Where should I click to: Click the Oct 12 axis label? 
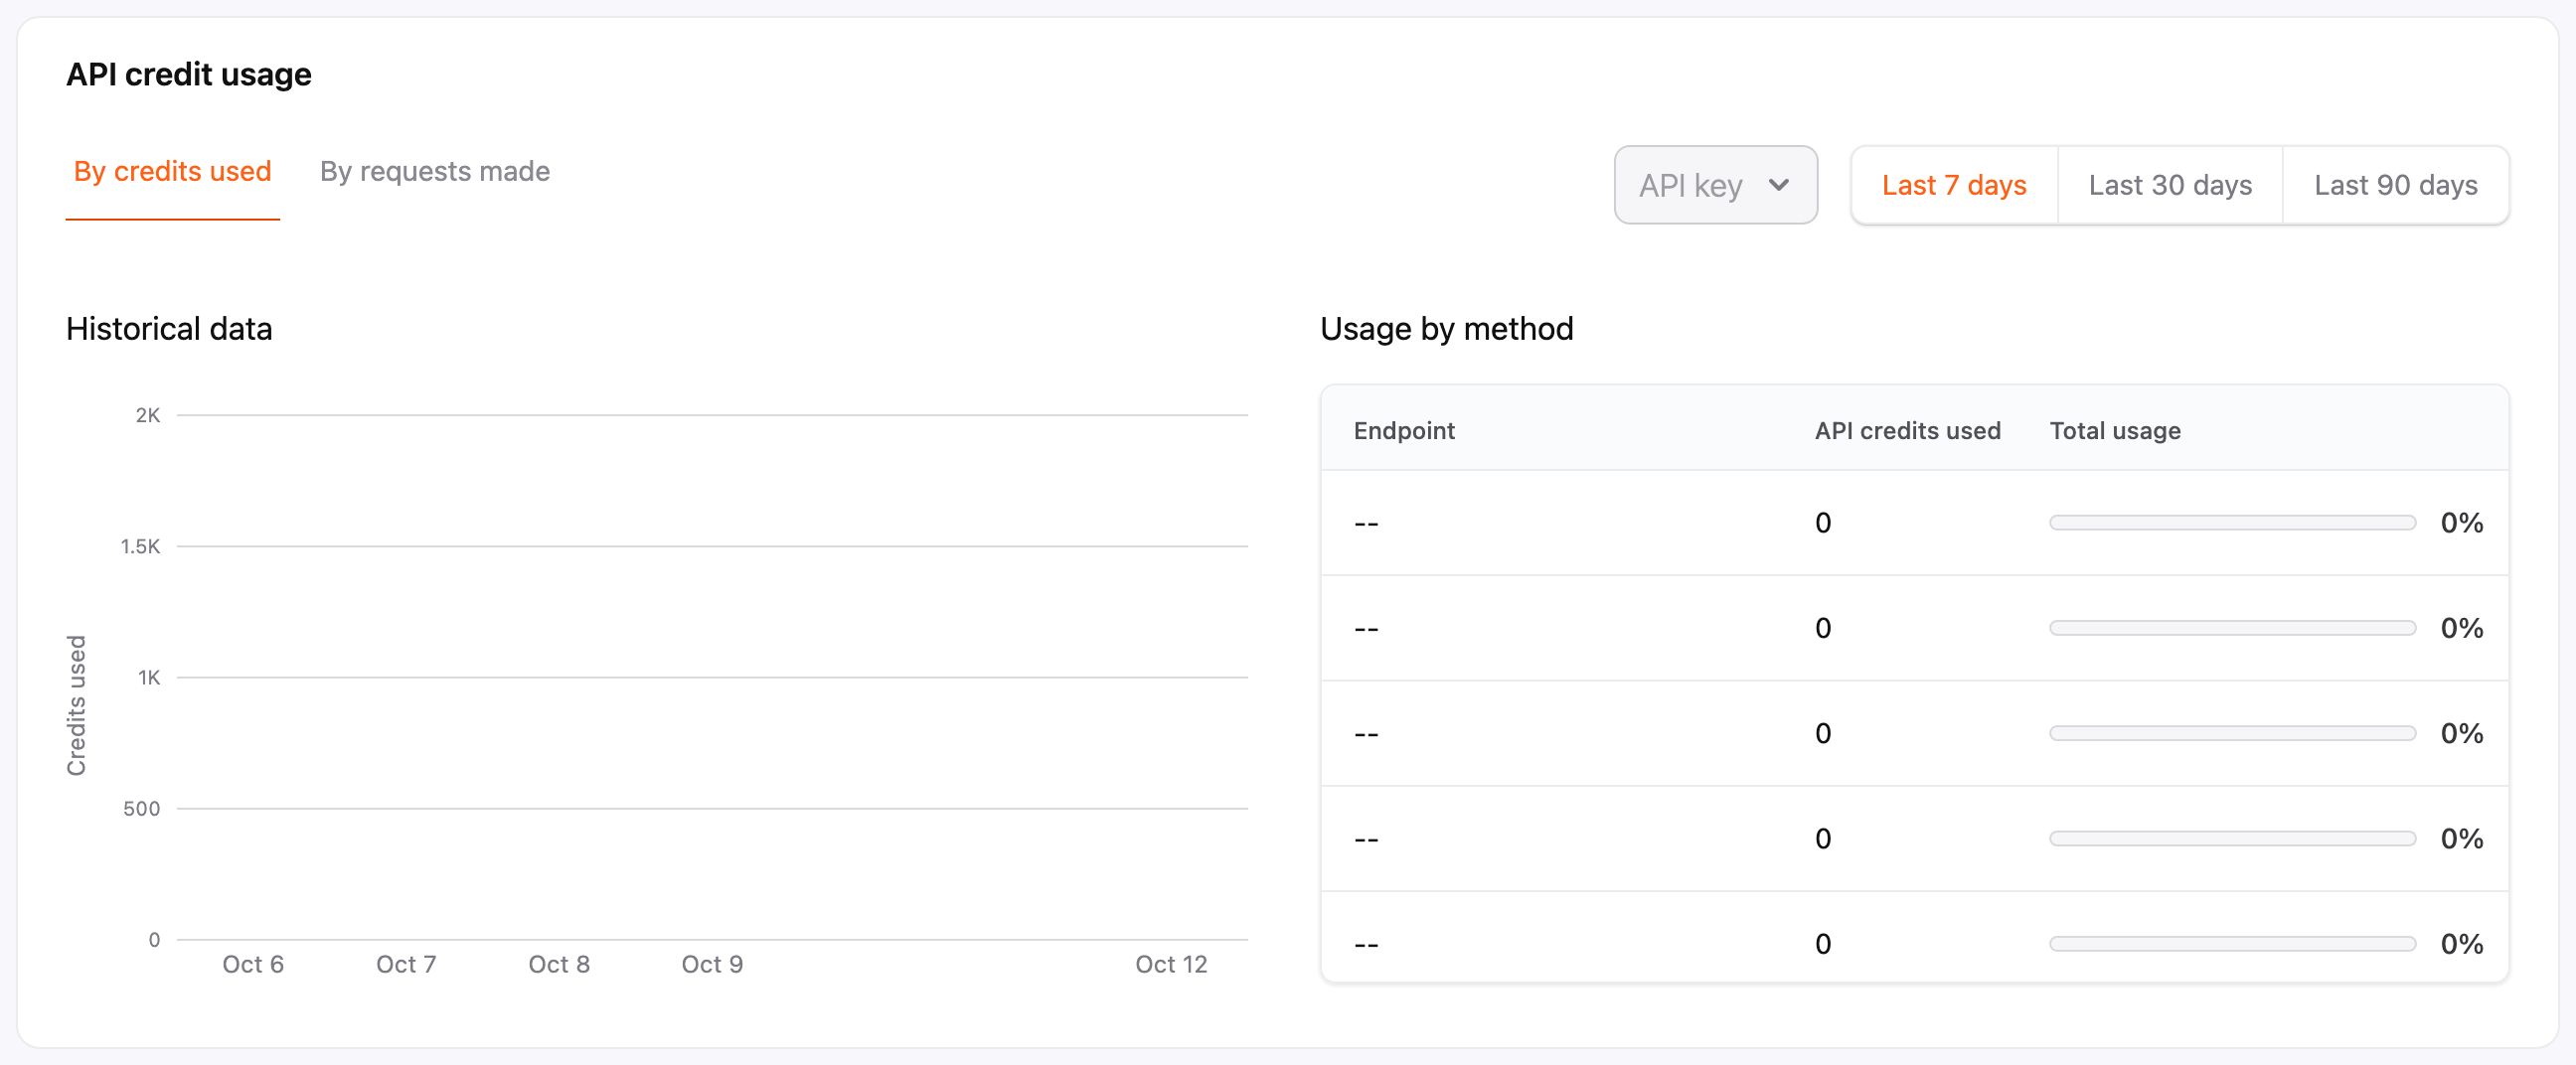[1171, 964]
